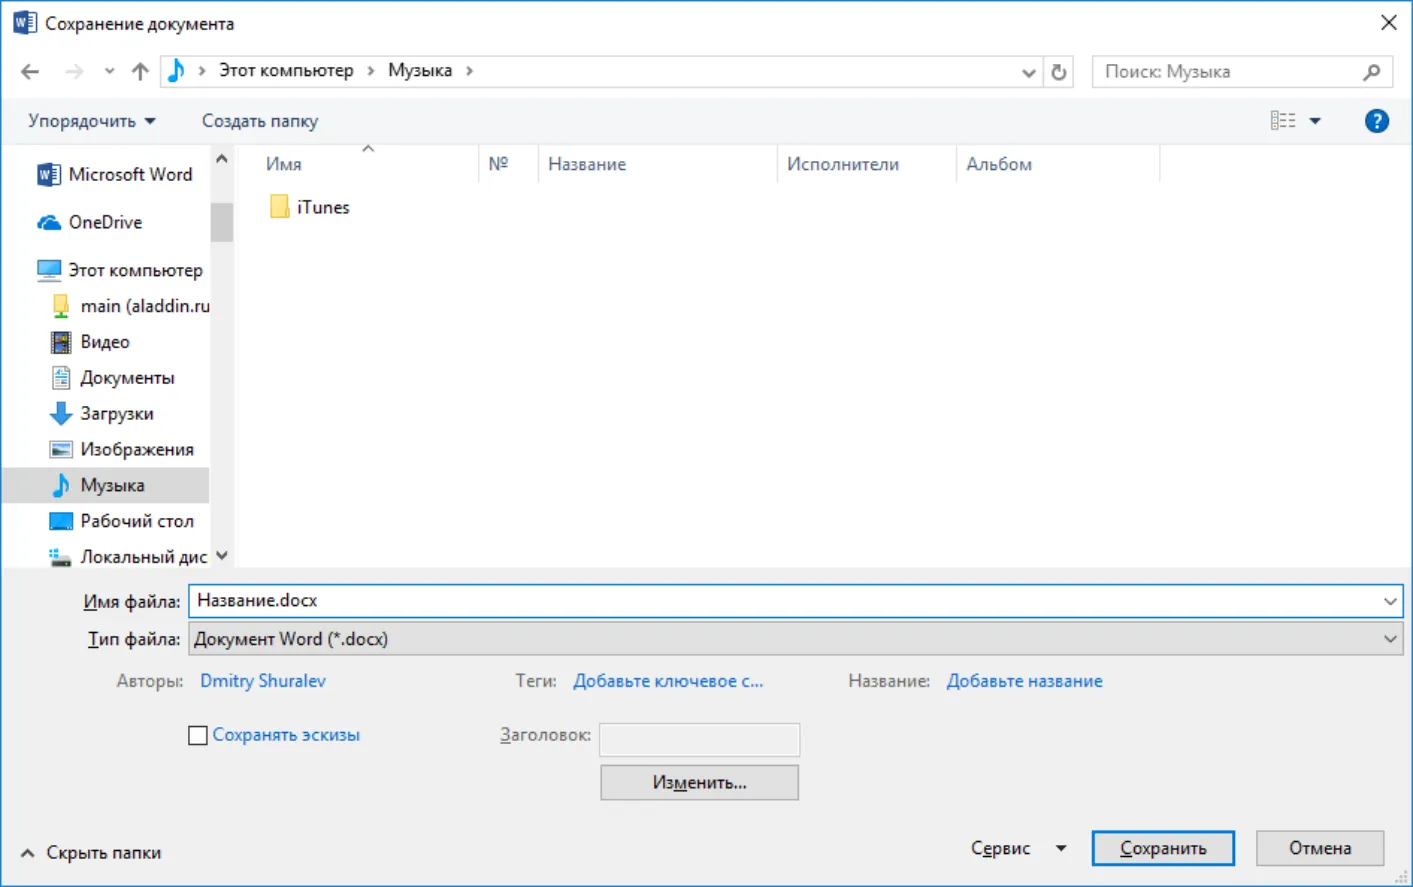
Task: Open the Загрузки folder in sidebar
Action: pos(102,414)
